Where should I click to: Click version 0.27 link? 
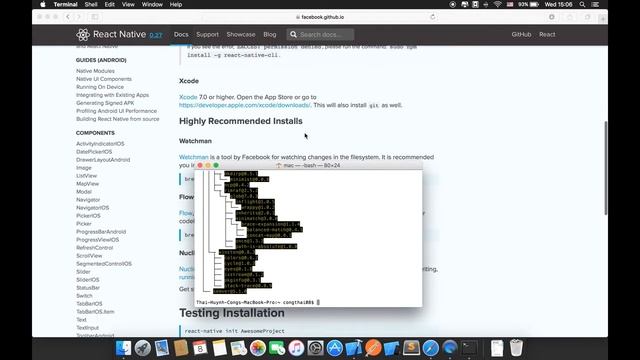(156, 35)
